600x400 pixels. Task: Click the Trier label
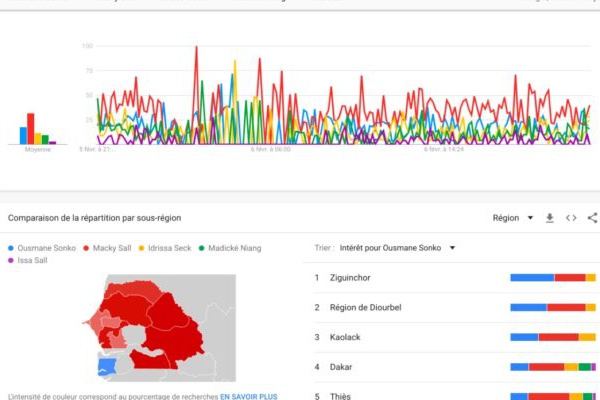coord(324,248)
